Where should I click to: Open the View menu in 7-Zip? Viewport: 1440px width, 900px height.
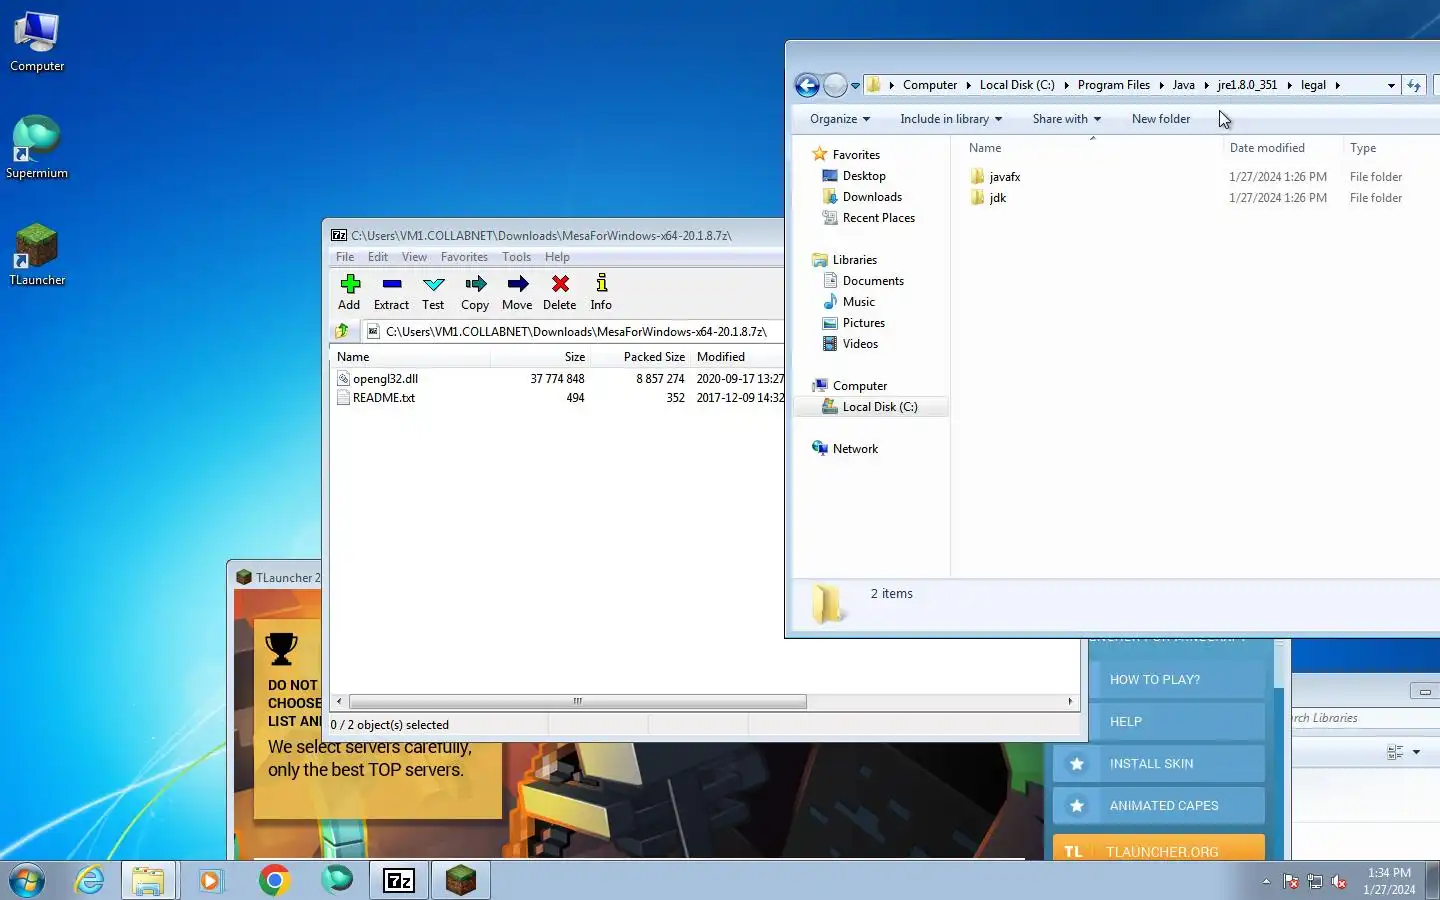click(x=414, y=257)
